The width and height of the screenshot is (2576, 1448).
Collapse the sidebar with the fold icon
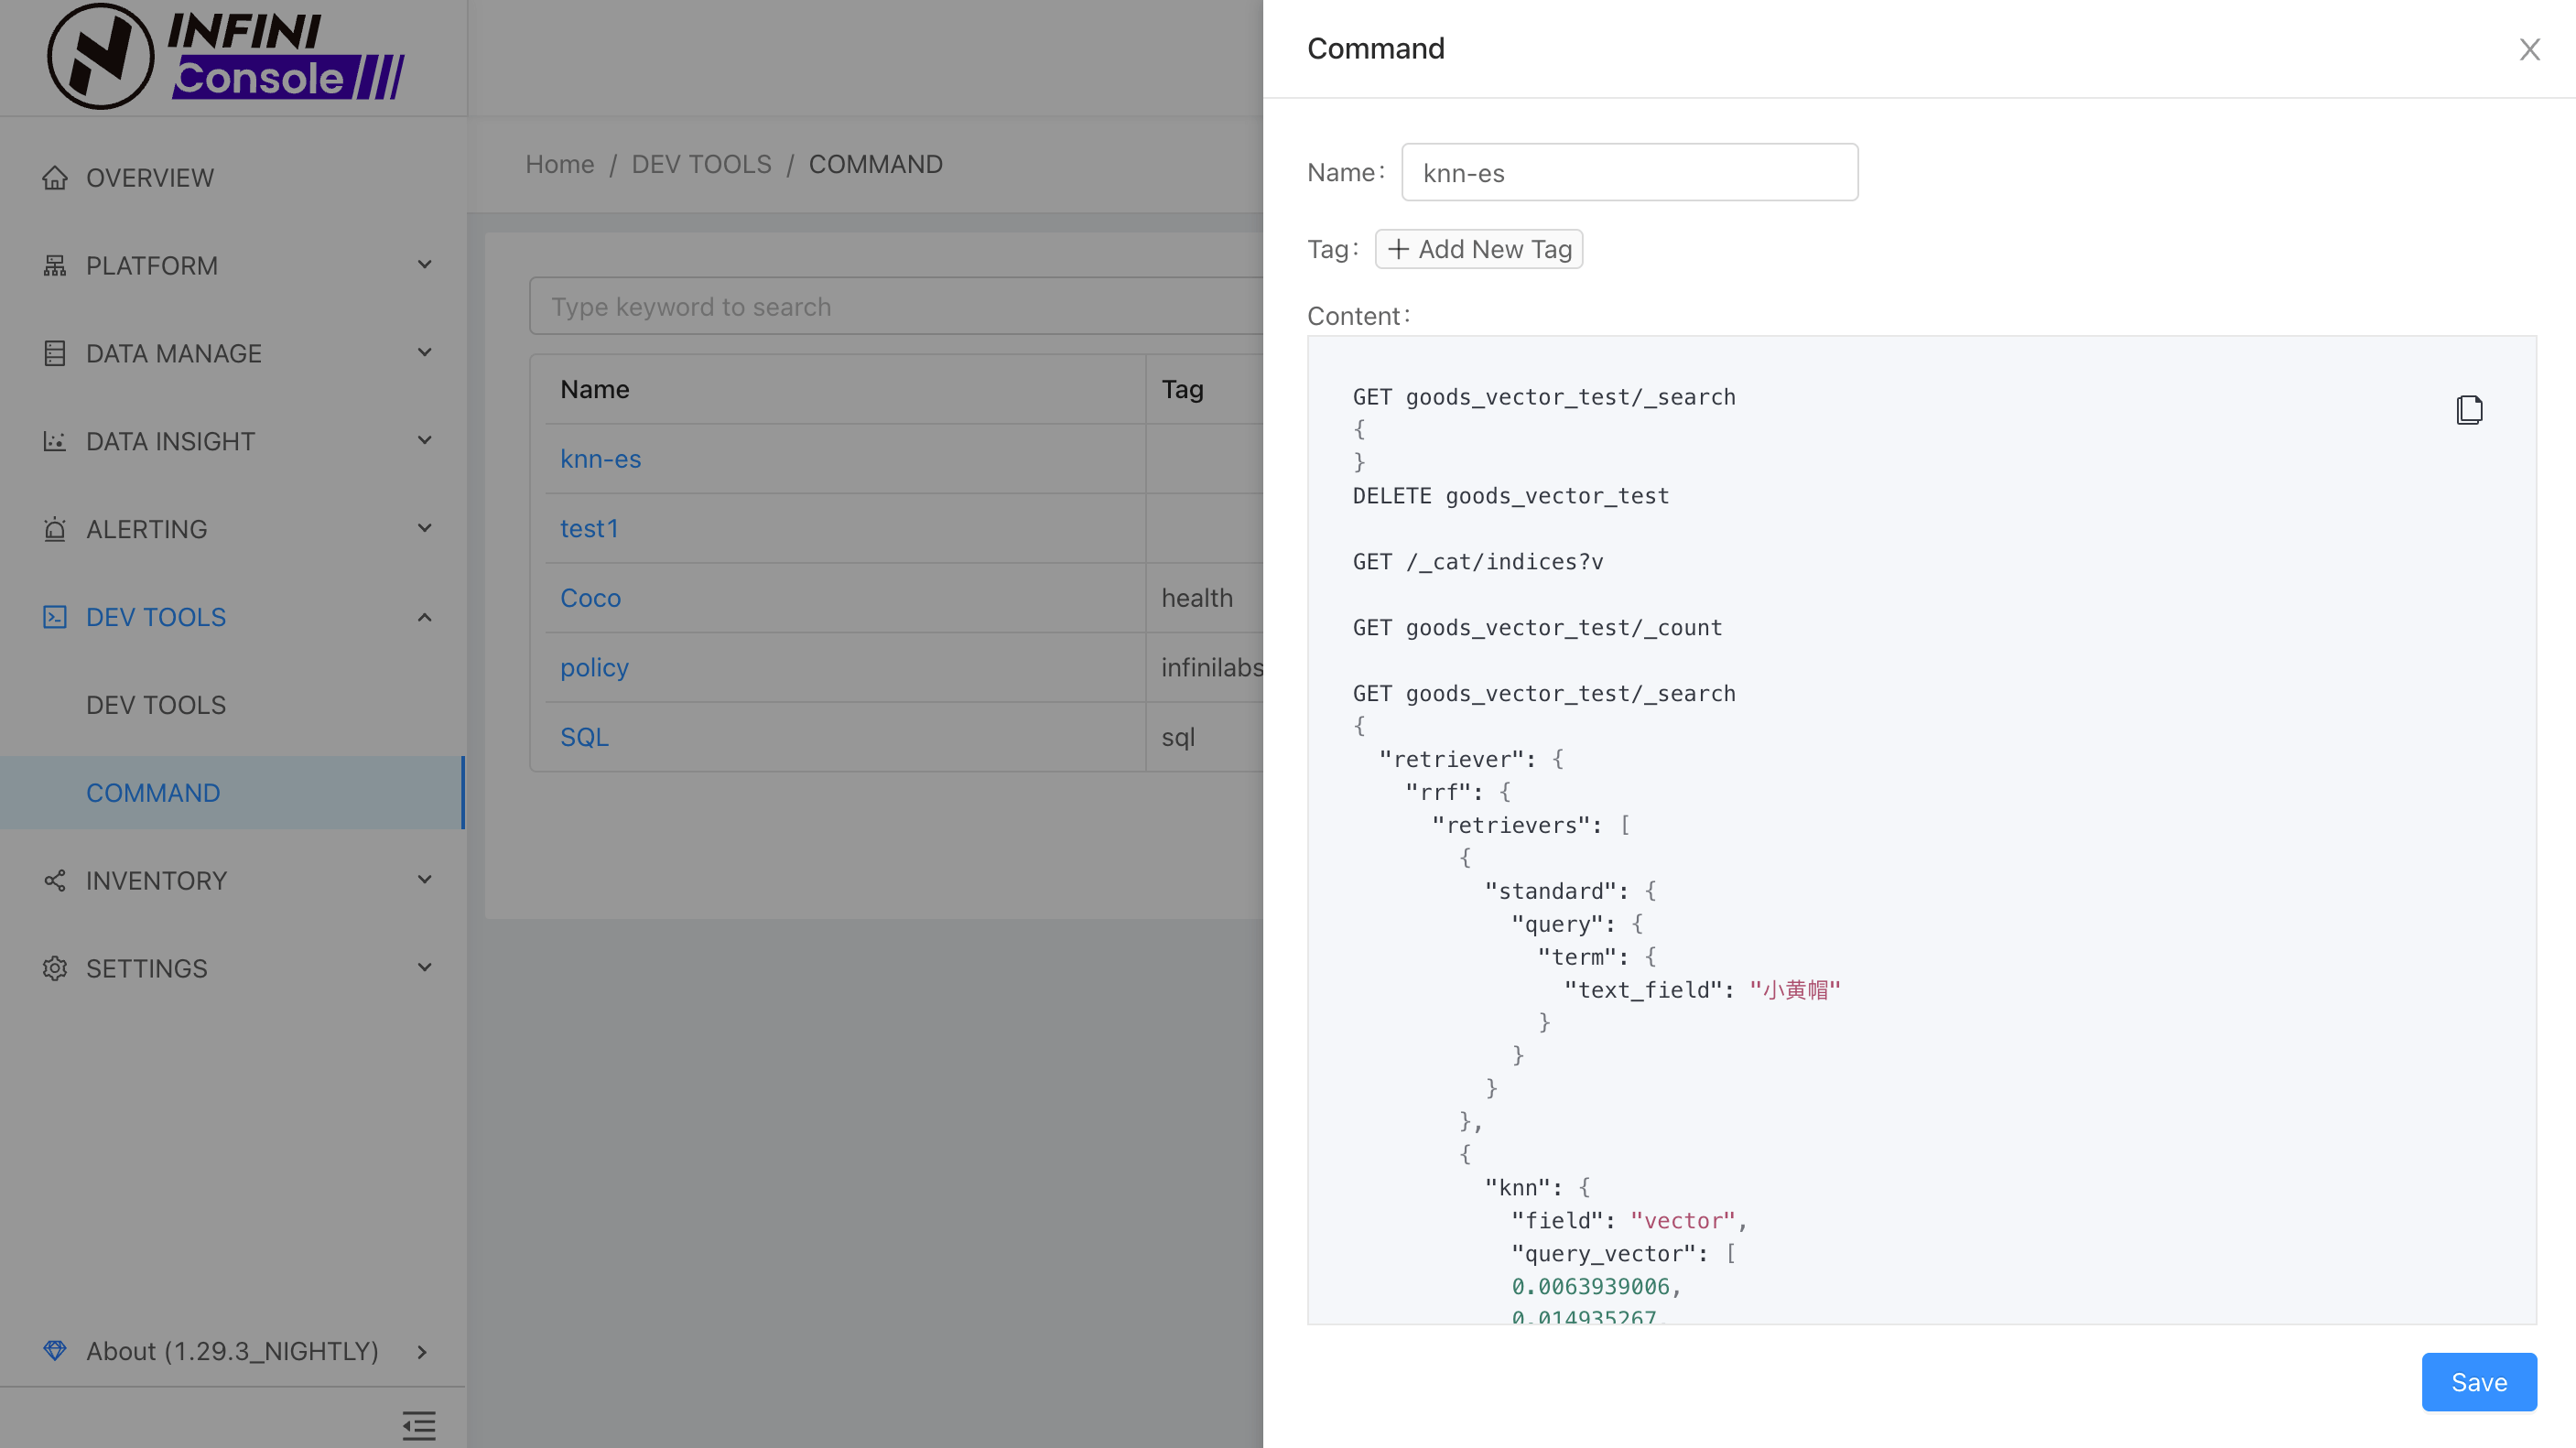tap(419, 1425)
